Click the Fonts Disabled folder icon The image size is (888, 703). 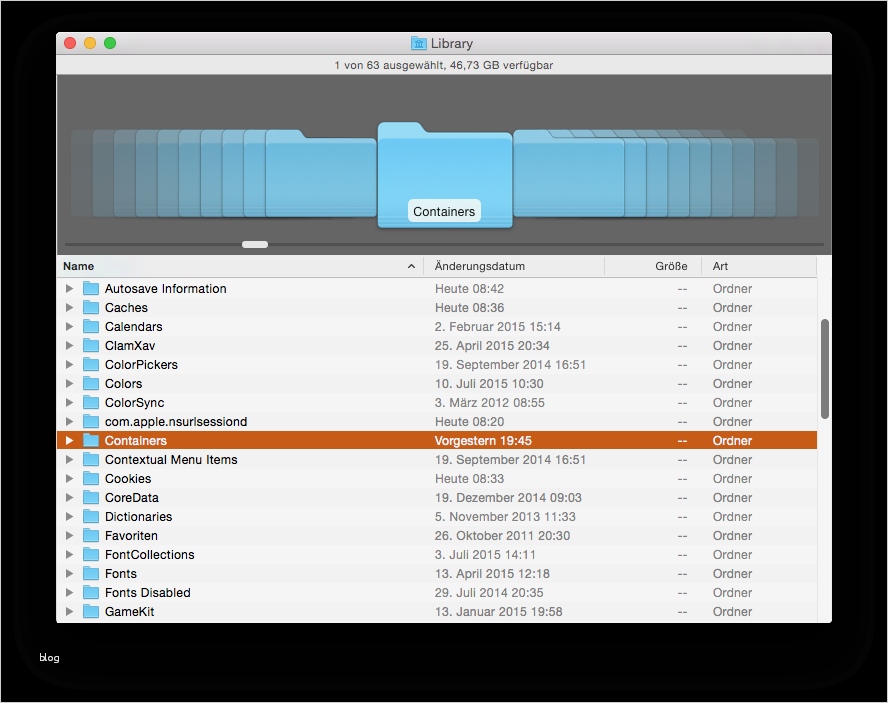[91, 592]
